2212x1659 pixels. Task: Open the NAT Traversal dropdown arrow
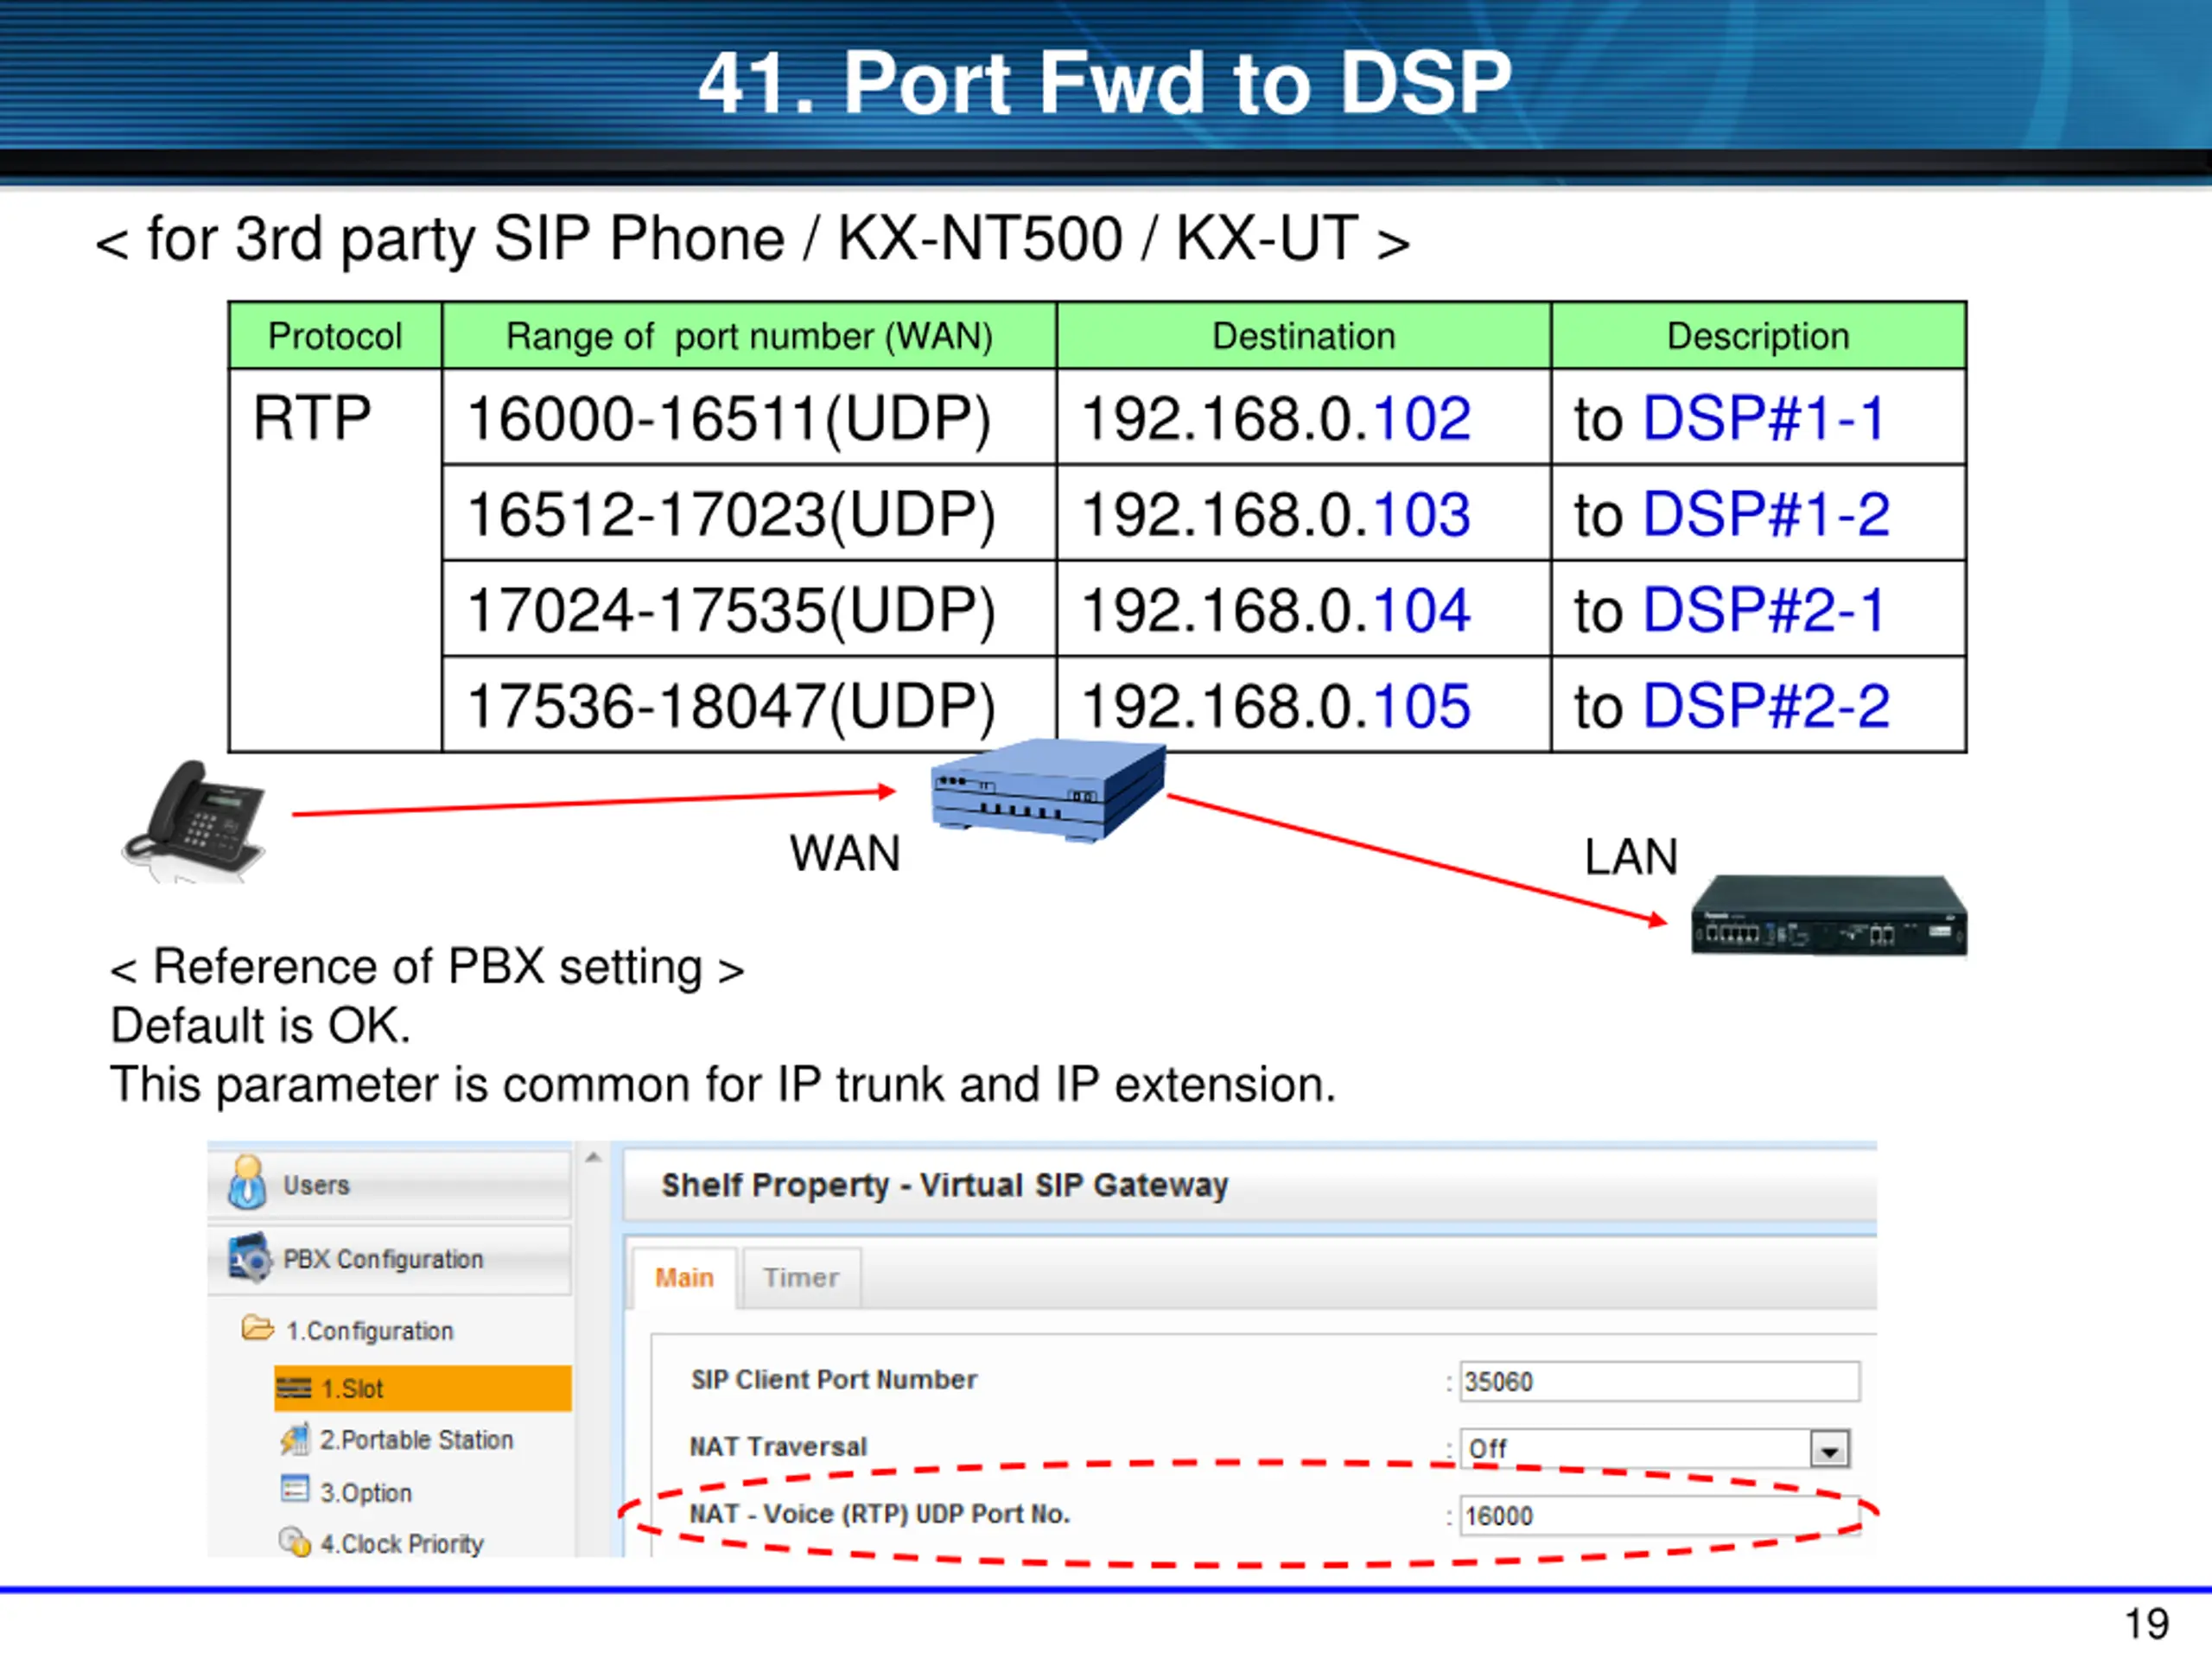[x=1830, y=1448]
